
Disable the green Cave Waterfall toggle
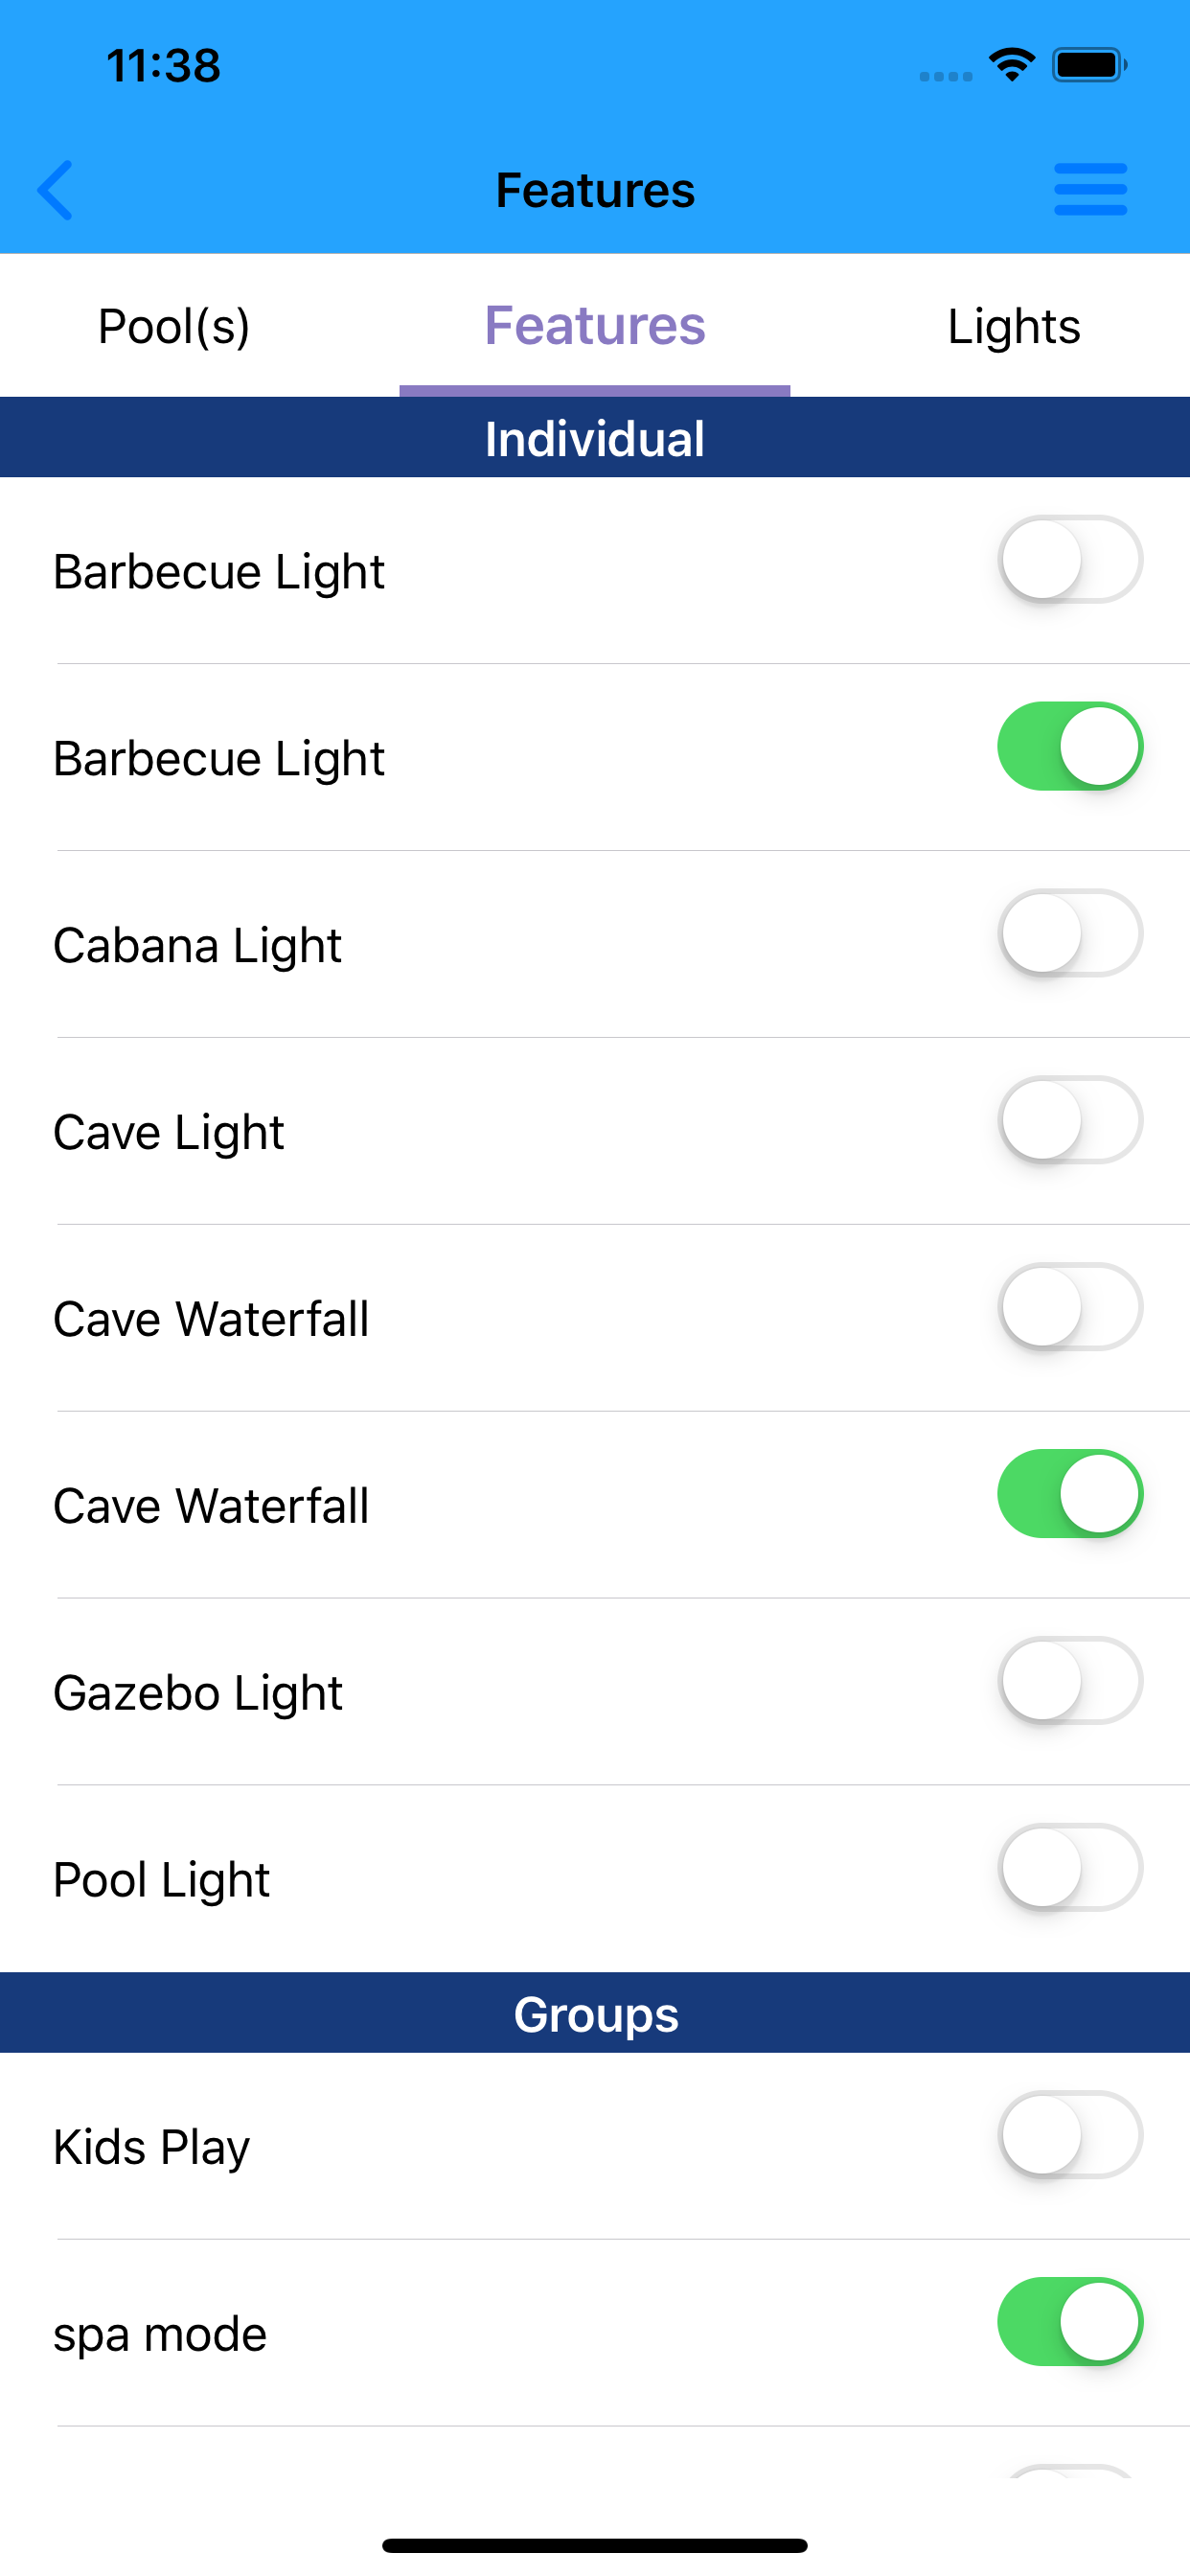[1070, 1494]
